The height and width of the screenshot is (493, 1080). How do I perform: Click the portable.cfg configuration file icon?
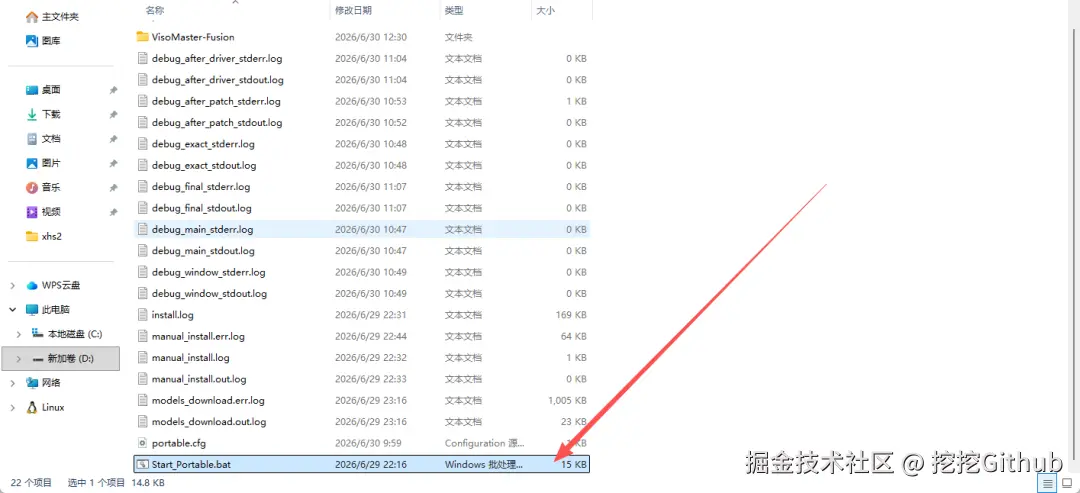tap(143, 443)
